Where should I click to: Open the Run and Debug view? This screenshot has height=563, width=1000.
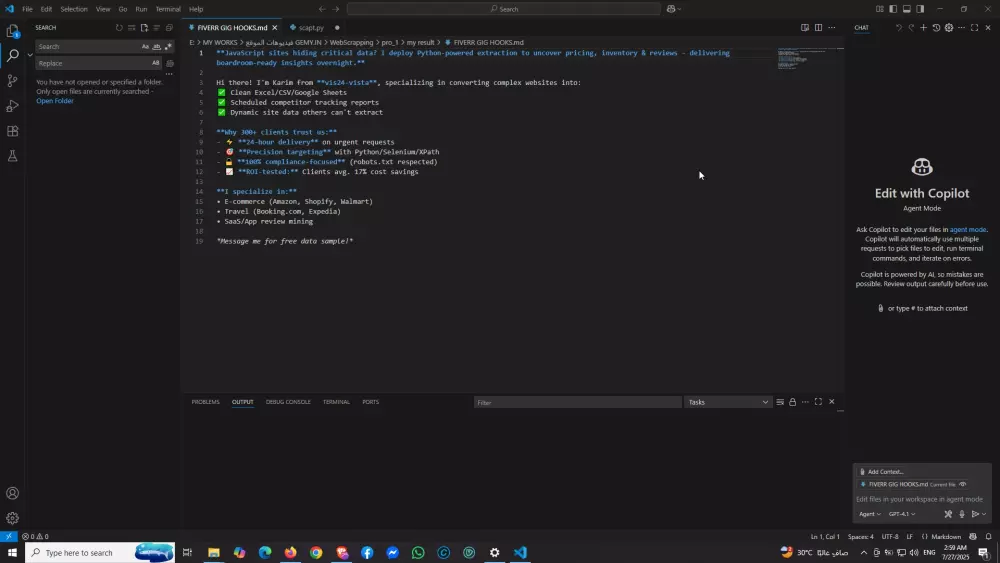12,106
